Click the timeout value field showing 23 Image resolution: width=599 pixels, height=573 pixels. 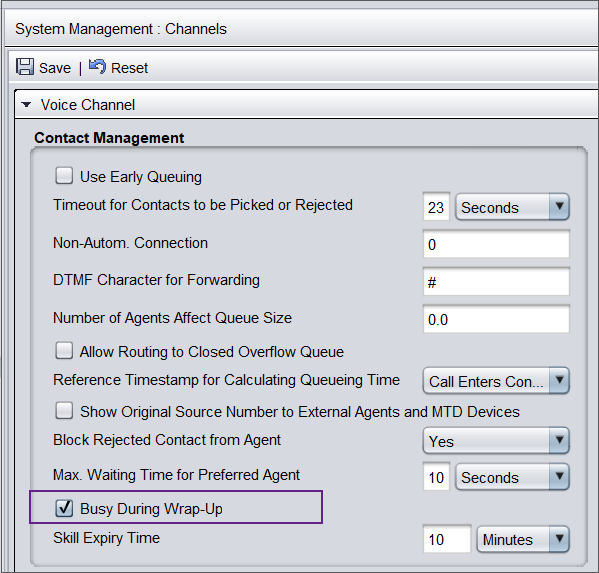pos(436,207)
